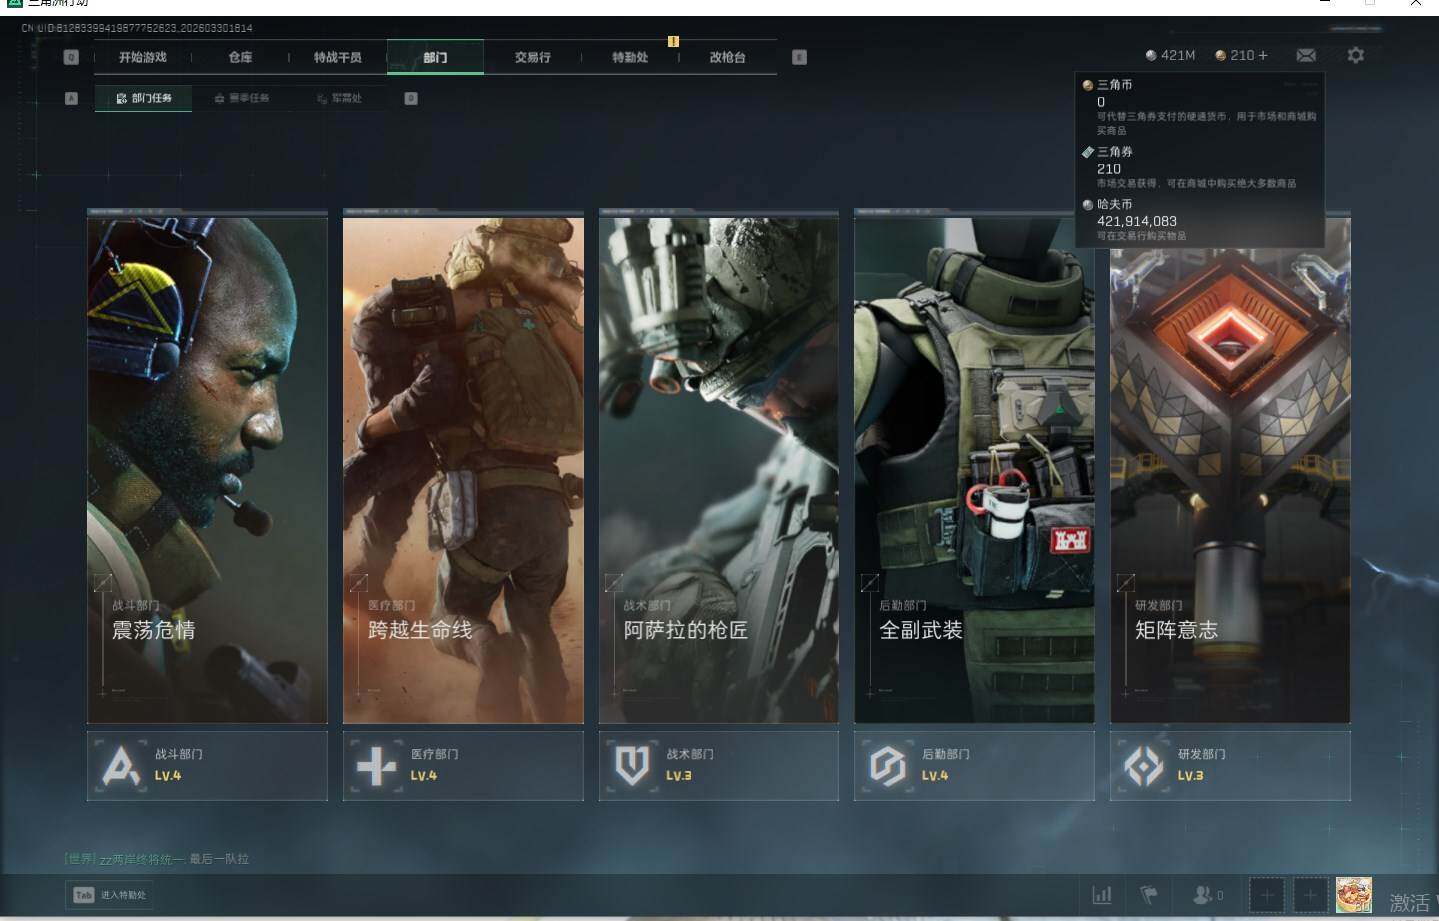Click the 三角币 coin icon beside 210
1439x921 pixels.
coord(1220,55)
